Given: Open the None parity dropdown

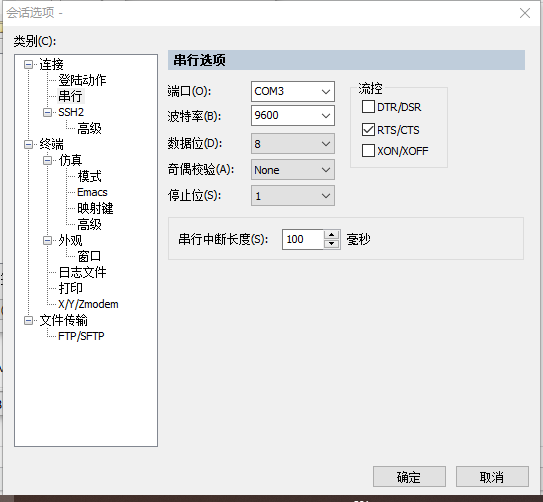Looking at the screenshot, I should [x=293, y=170].
